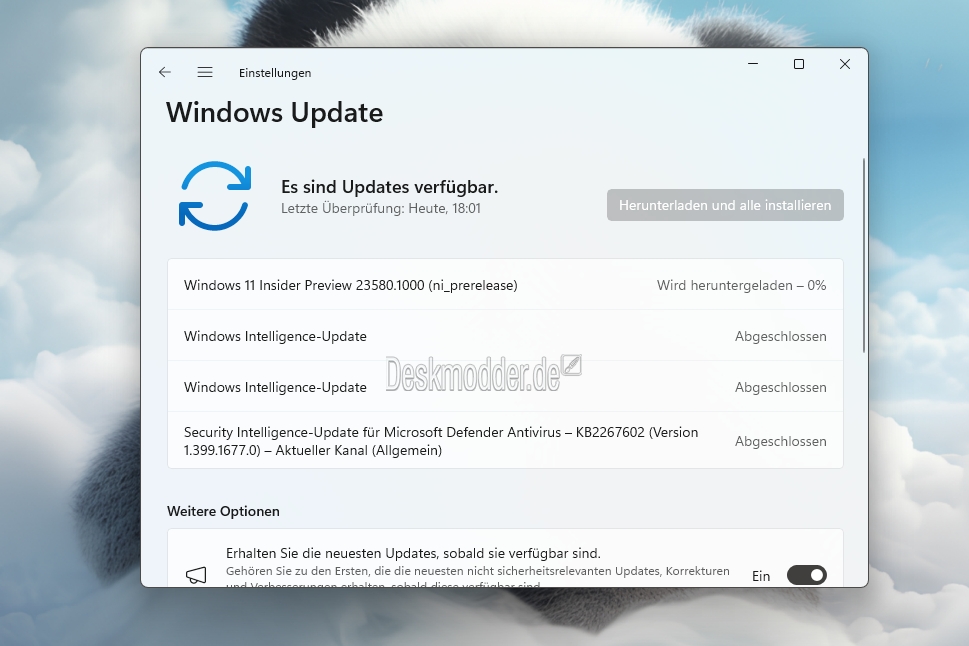The height and width of the screenshot is (646, 969).
Task: Click the 'Es sind Updates verfügbar.' heading
Action: tap(389, 187)
